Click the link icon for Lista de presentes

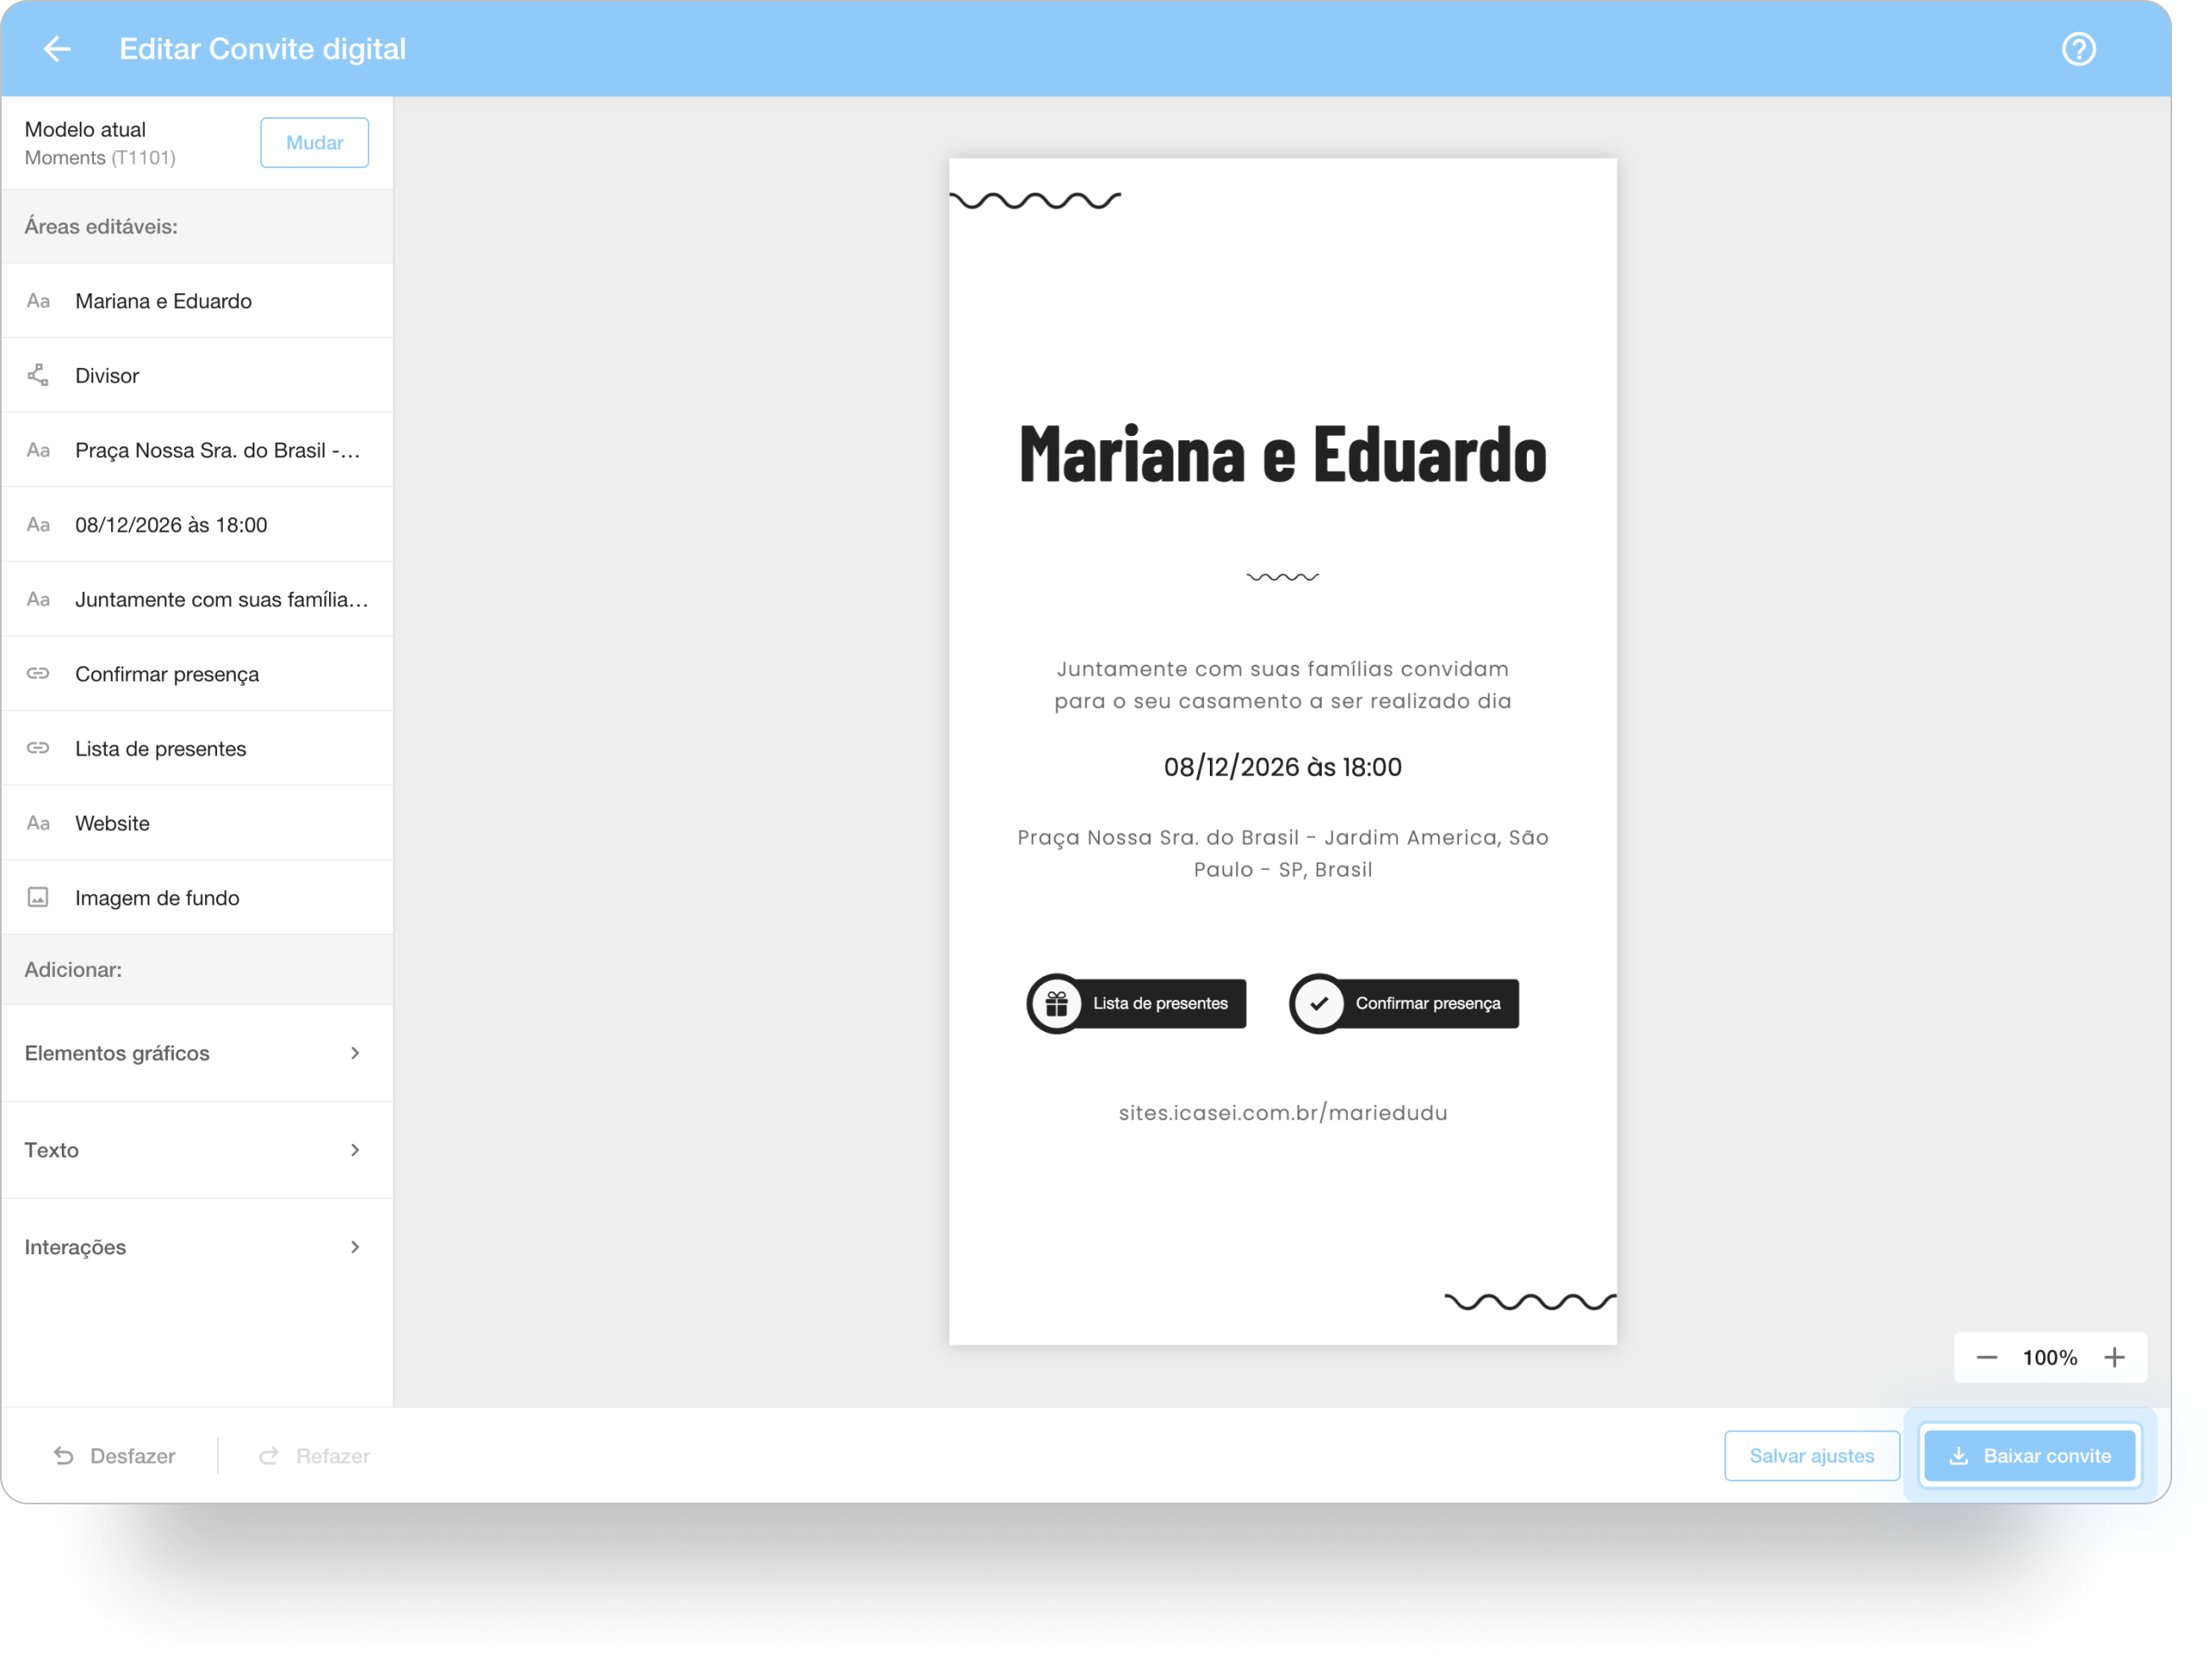coord(38,748)
